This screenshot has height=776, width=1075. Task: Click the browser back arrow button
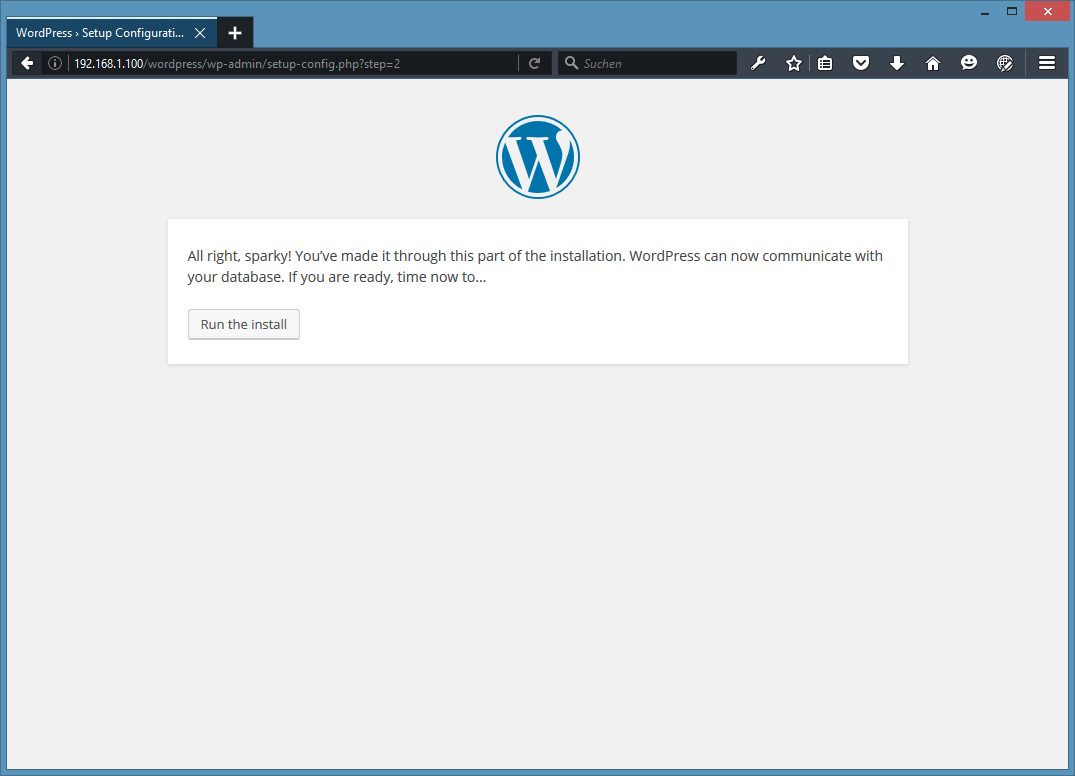[x=27, y=64]
